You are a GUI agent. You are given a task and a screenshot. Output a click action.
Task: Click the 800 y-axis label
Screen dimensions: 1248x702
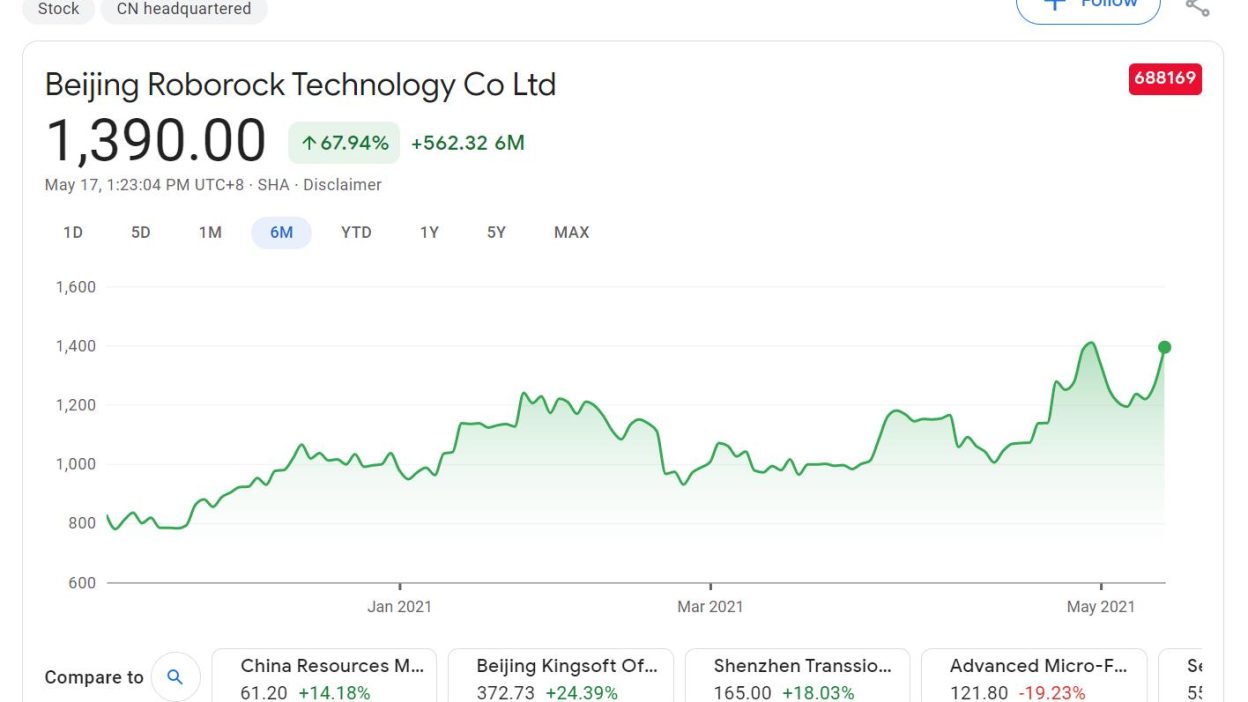(82, 524)
